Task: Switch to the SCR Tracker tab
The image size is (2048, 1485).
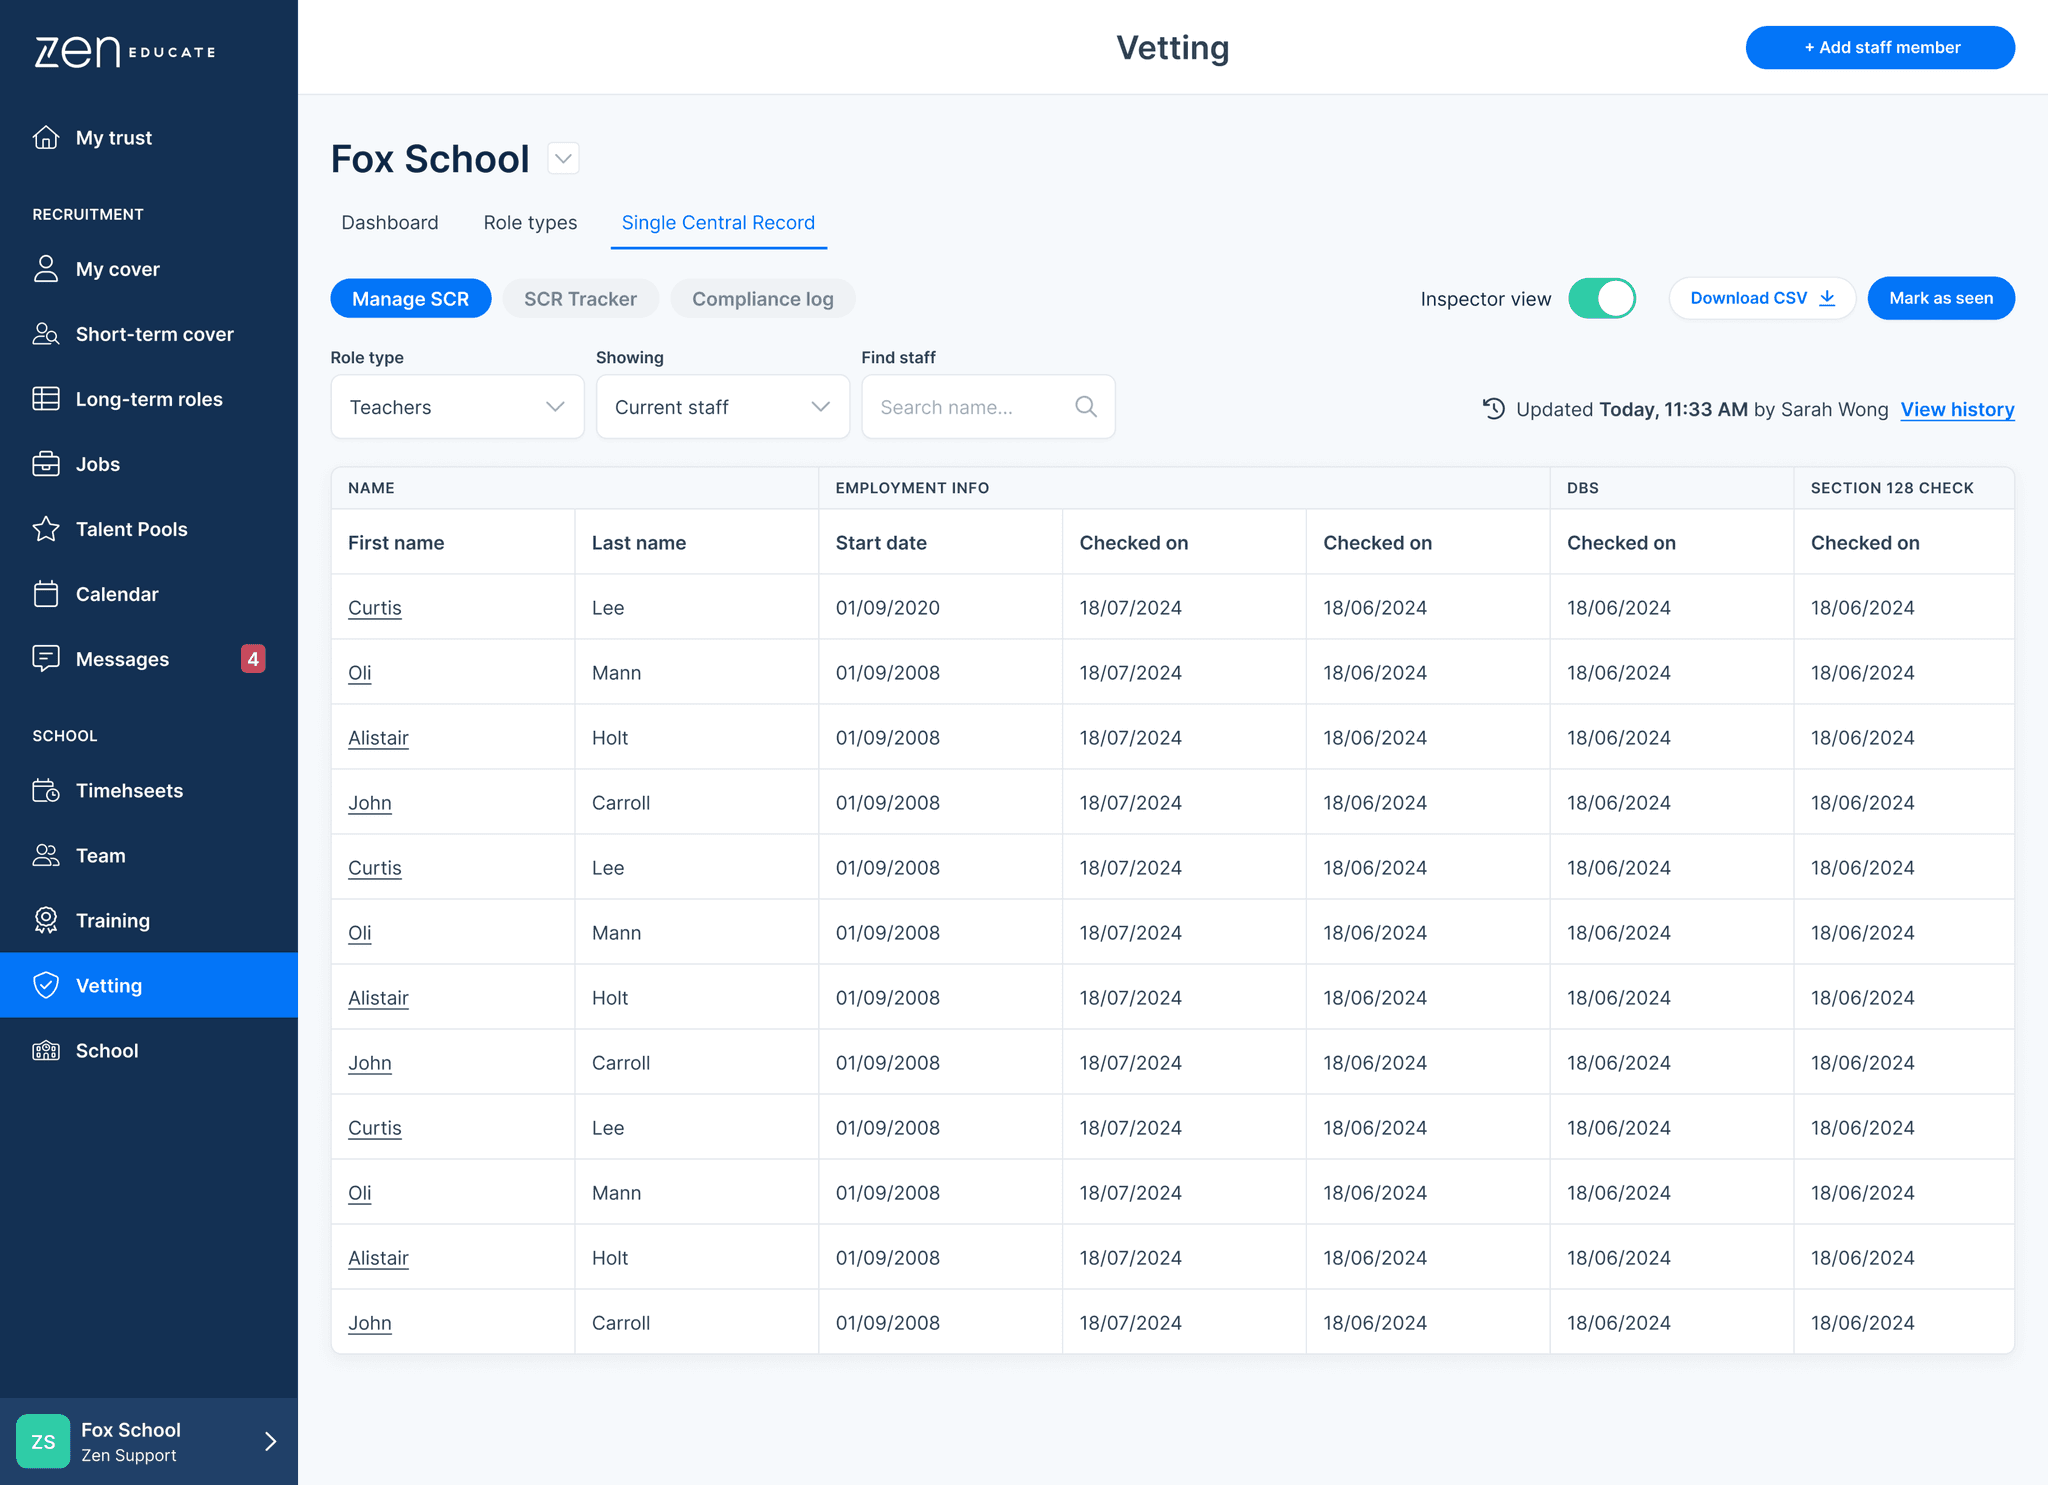Action: pyautogui.click(x=580, y=299)
